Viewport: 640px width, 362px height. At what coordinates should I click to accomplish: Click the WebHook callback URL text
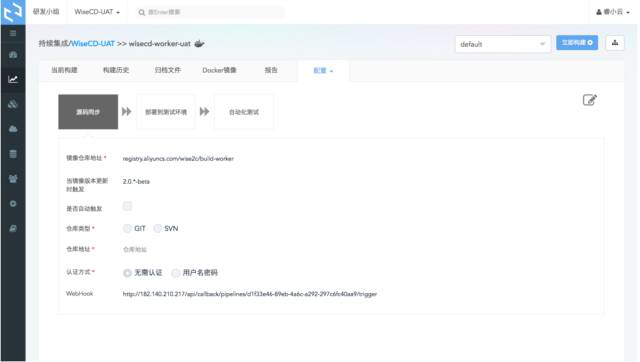(x=250, y=294)
